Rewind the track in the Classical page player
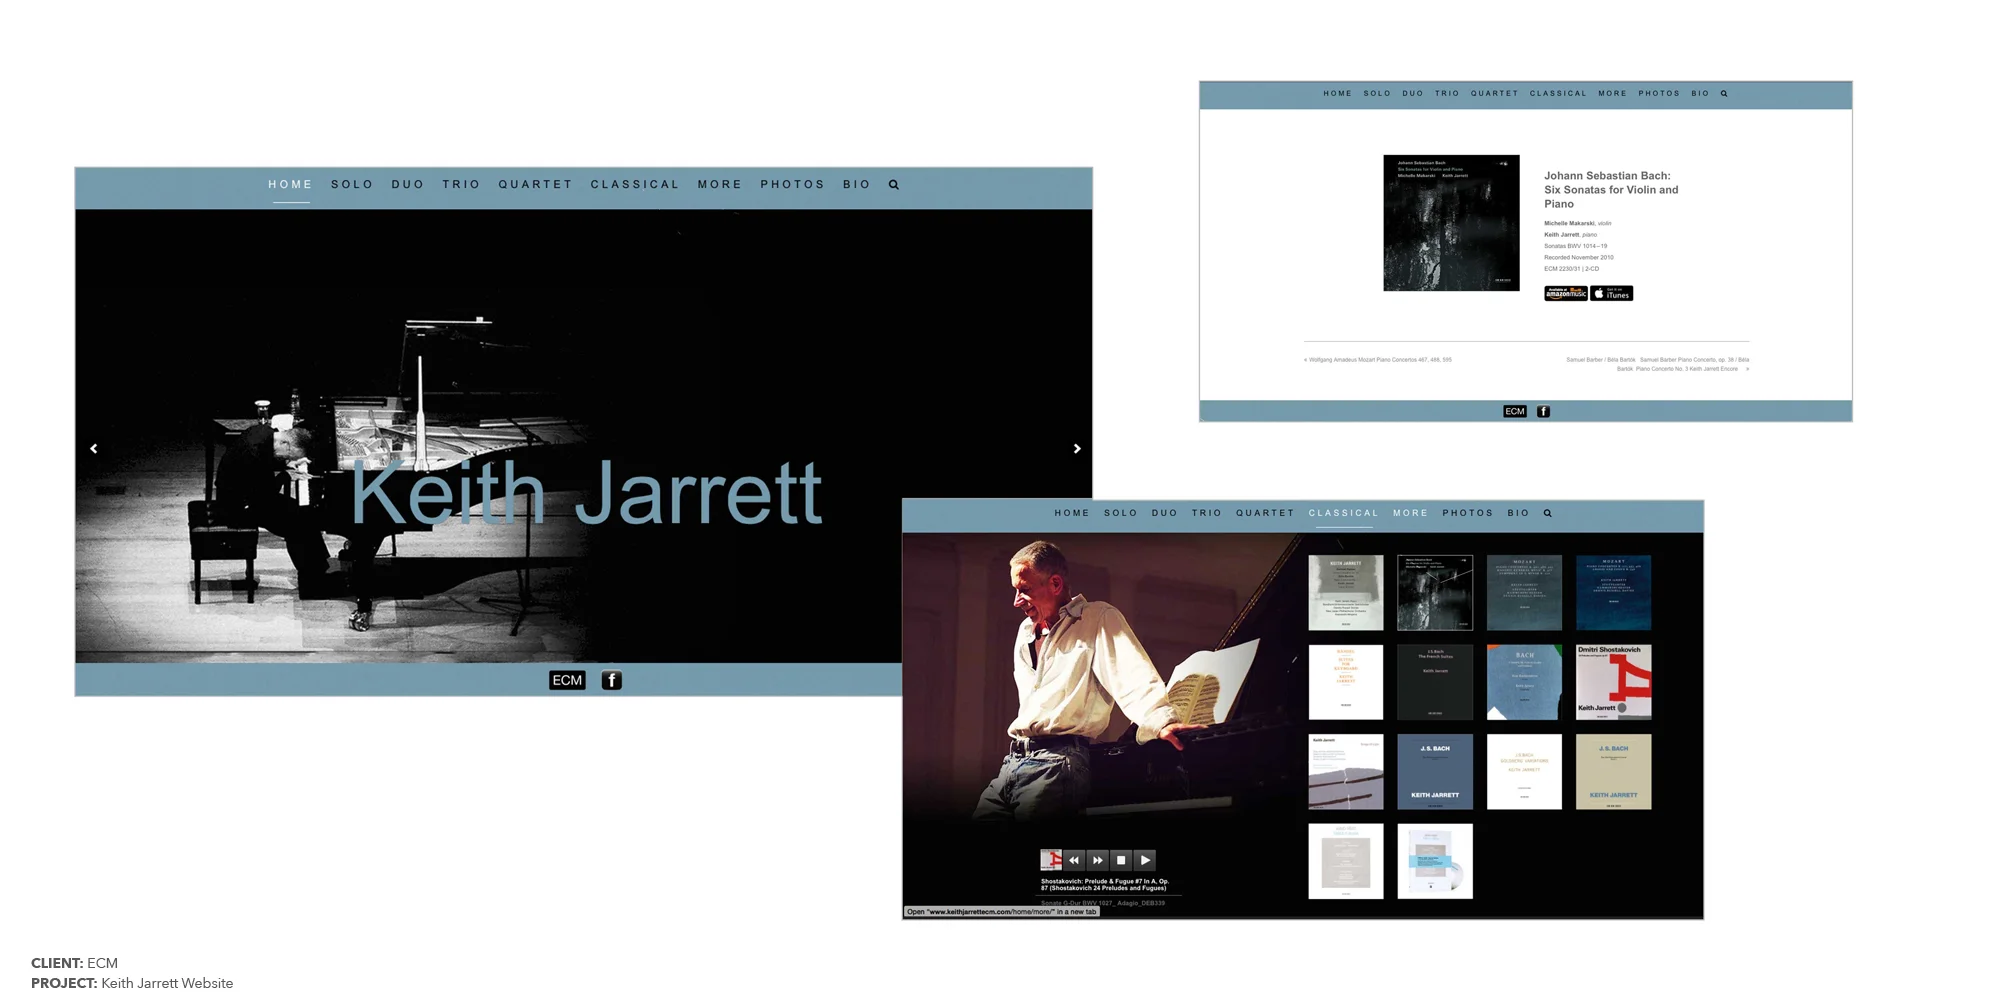Viewport: 2000px width, 1000px height. pyautogui.click(x=1074, y=860)
